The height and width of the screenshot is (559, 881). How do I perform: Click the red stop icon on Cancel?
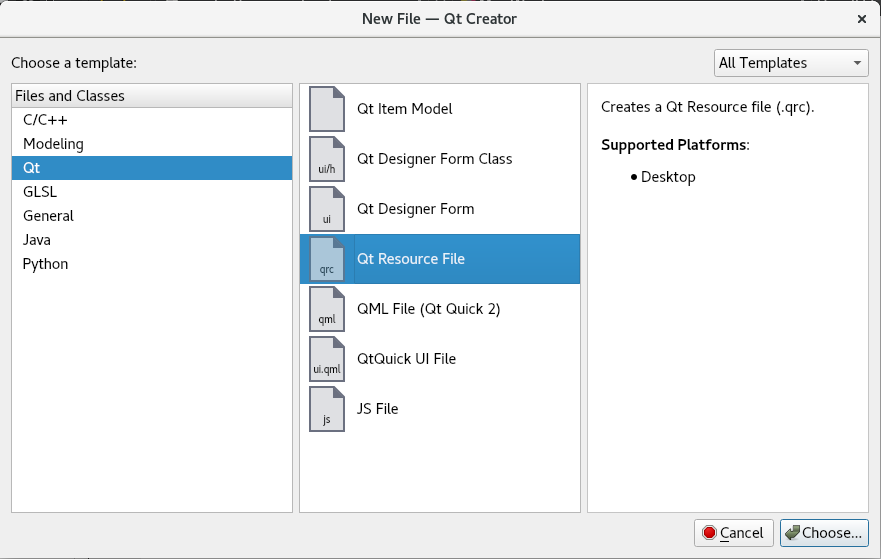709,533
